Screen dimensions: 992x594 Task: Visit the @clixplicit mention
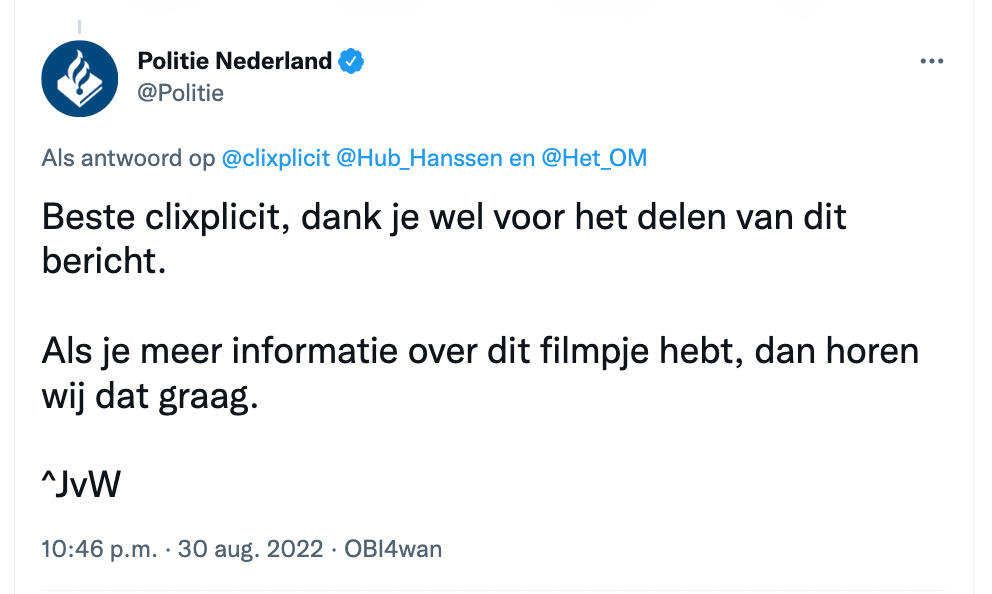click(276, 158)
